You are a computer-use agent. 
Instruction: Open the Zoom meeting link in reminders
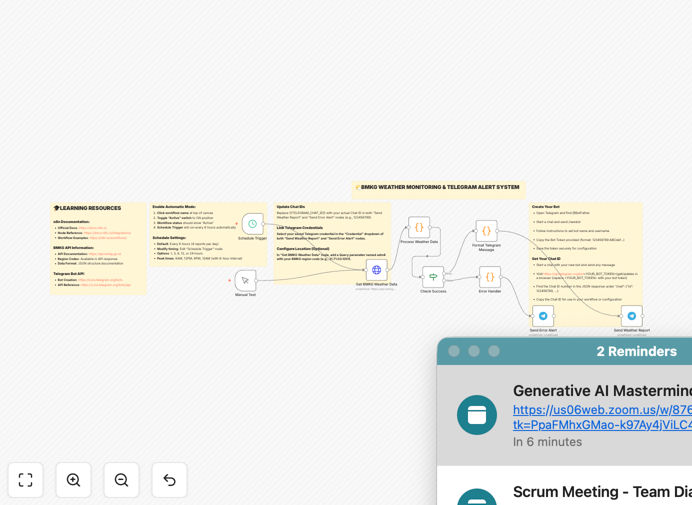point(602,417)
